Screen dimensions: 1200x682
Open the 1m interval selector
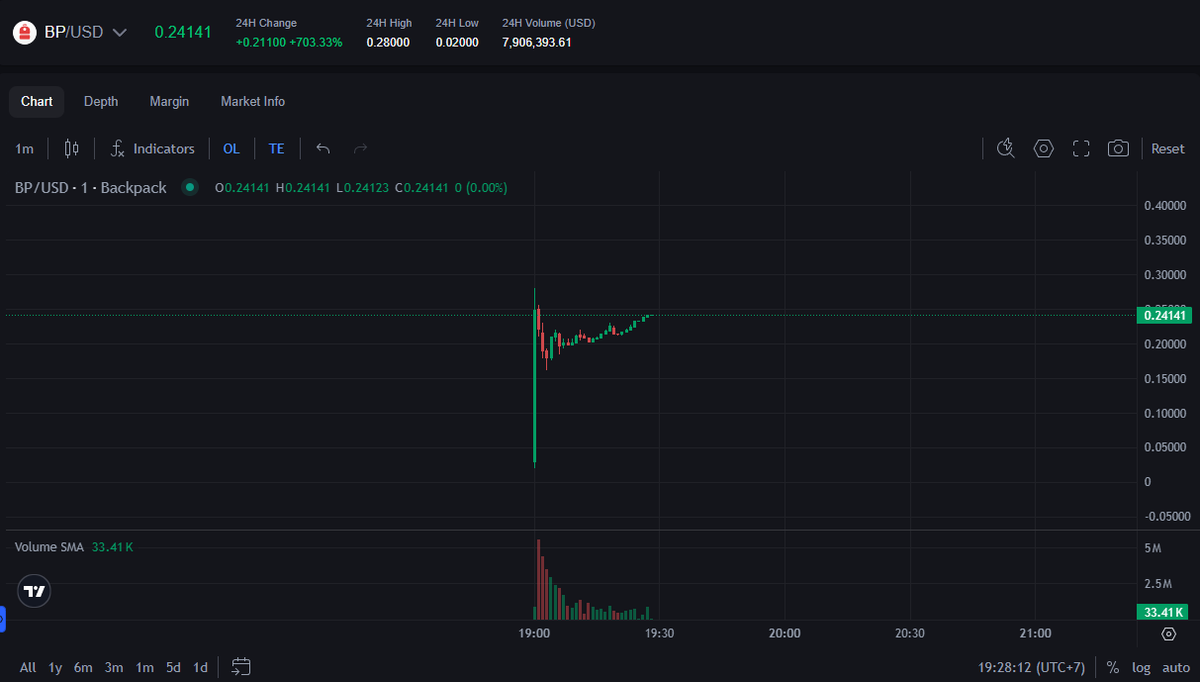coord(24,148)
